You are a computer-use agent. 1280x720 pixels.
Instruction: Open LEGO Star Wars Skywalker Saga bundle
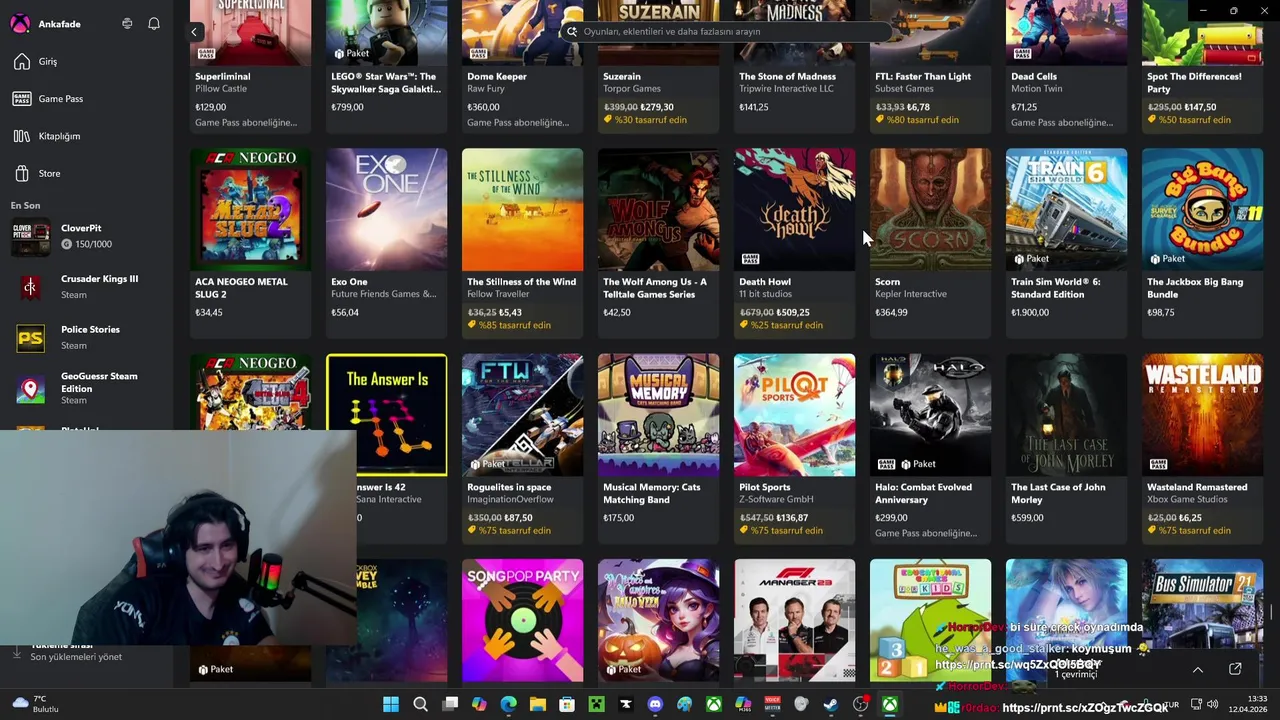pos(387,67)
